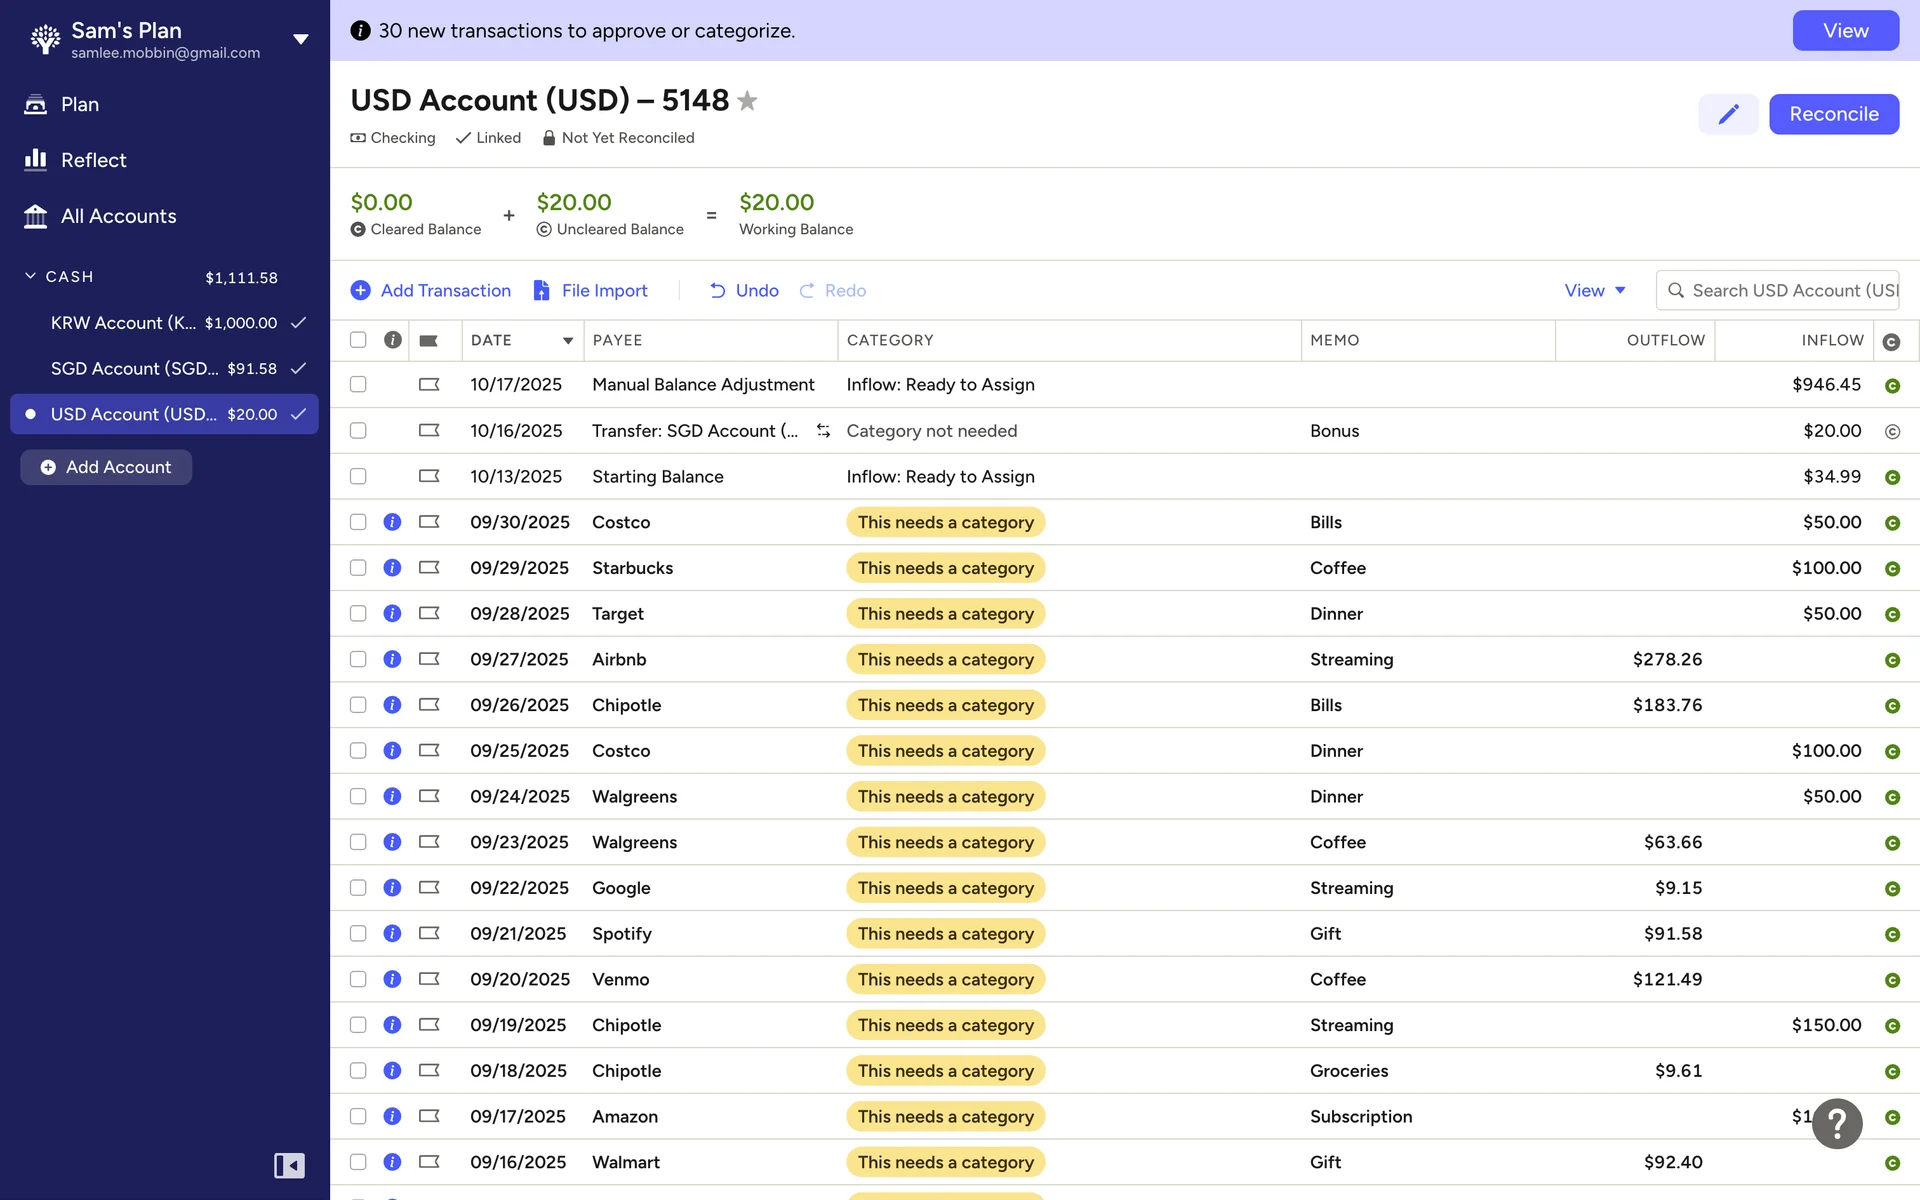The image size is (1920, 1200).
Task: Click the File Import icon
Action: click(x=542, y=290)
